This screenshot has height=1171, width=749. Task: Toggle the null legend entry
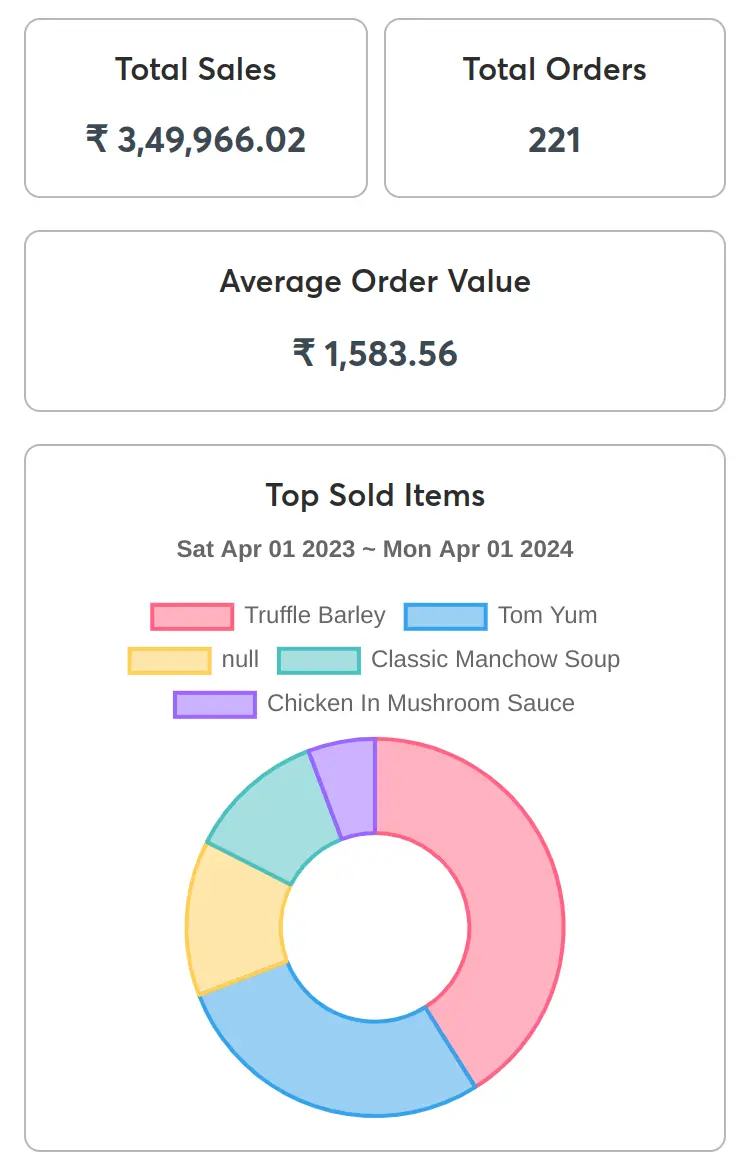click(x=240, y=659)
